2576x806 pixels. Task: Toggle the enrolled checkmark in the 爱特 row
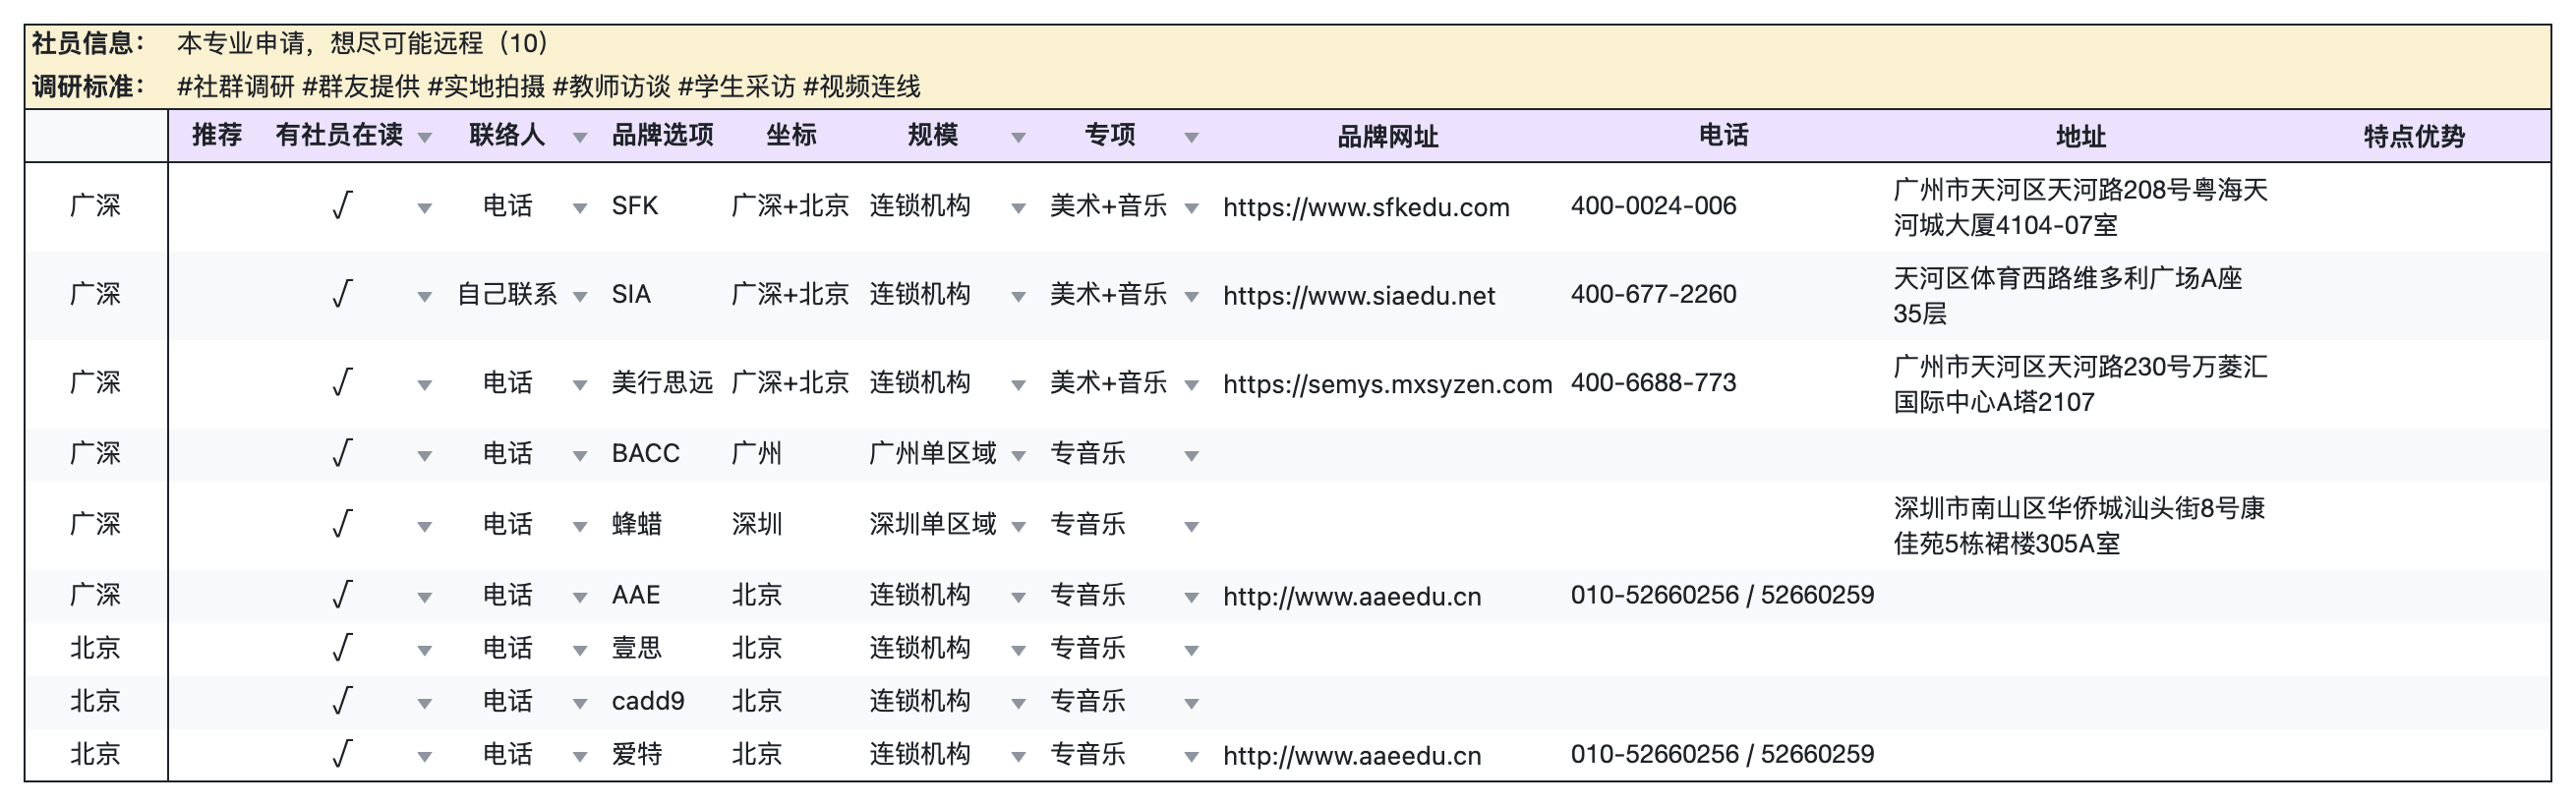click(x=342, y=754)
